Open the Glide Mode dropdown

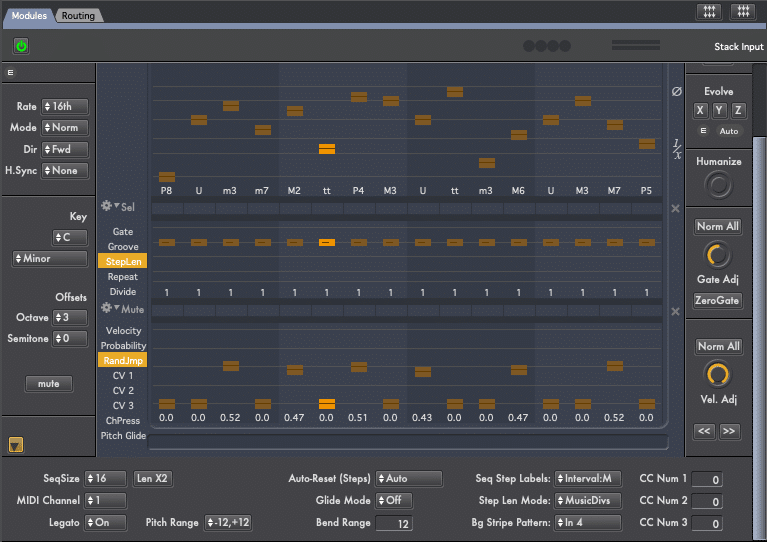point(394,500)
